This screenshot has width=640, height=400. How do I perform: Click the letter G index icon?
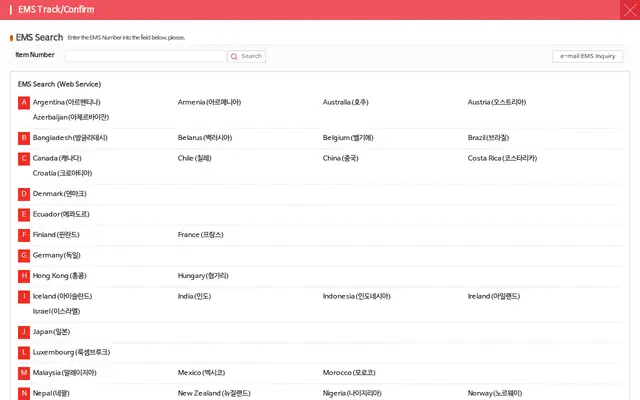(24, 256)
